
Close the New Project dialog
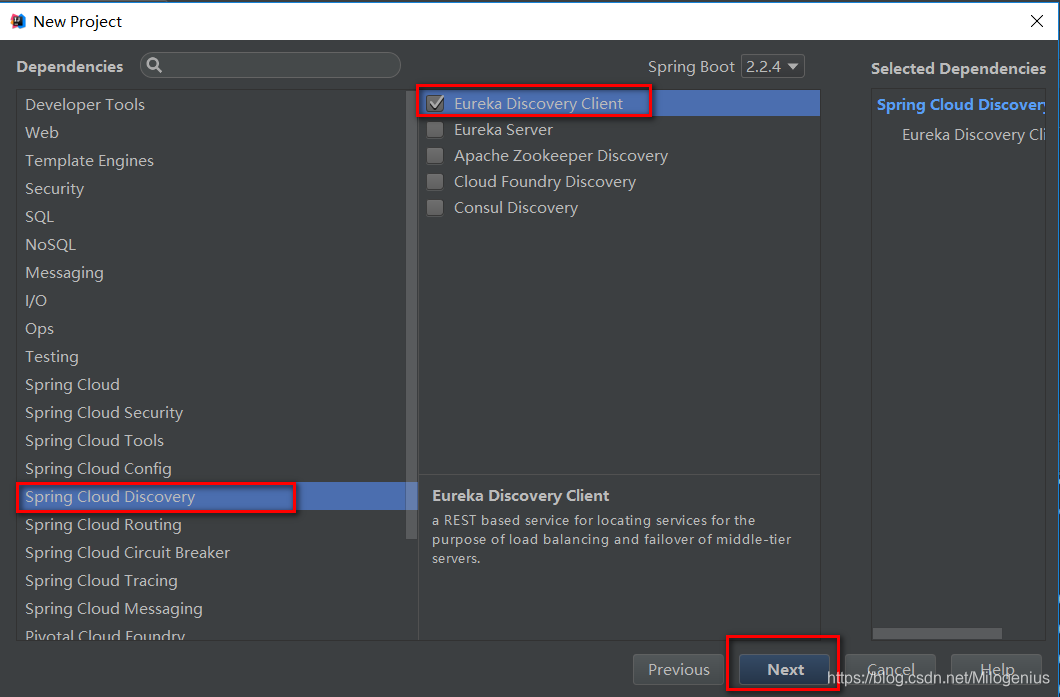[1036, 21]
